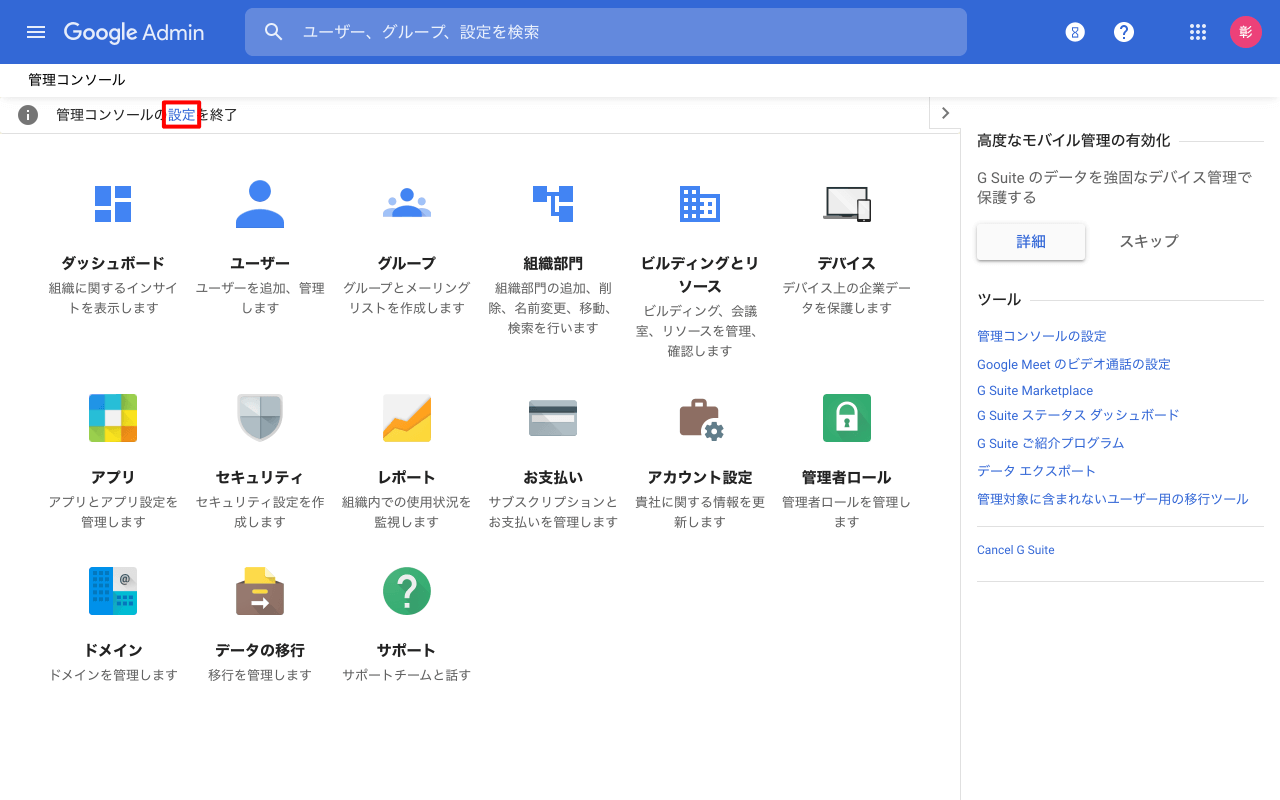
Task: Open the Groups (グループ) icon
Action: point(407,203)
